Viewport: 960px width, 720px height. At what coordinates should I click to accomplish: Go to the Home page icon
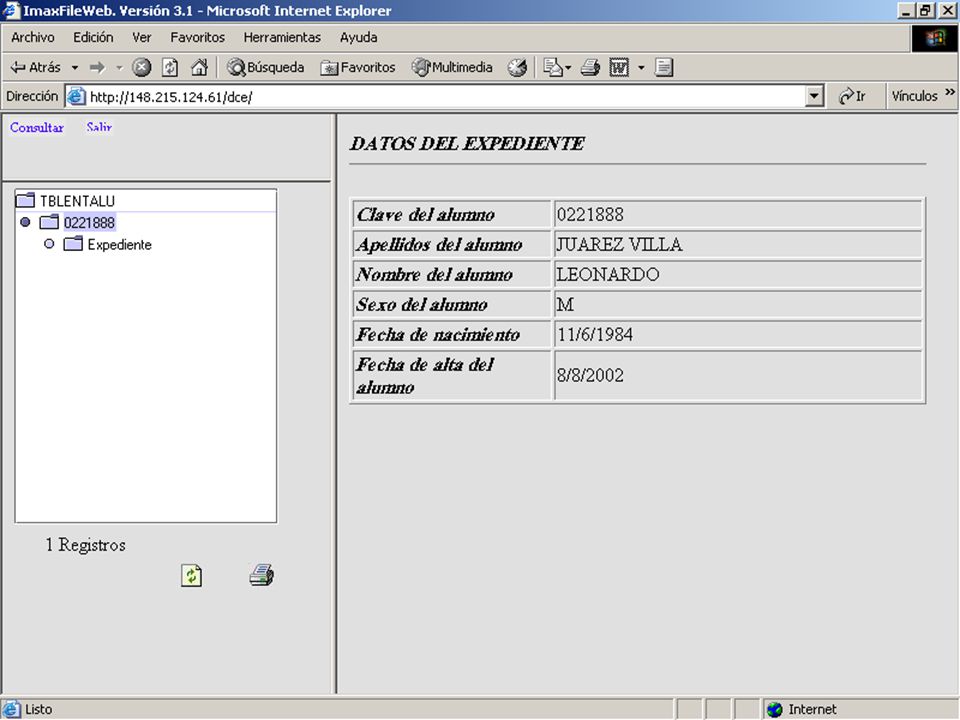[200, 67]
